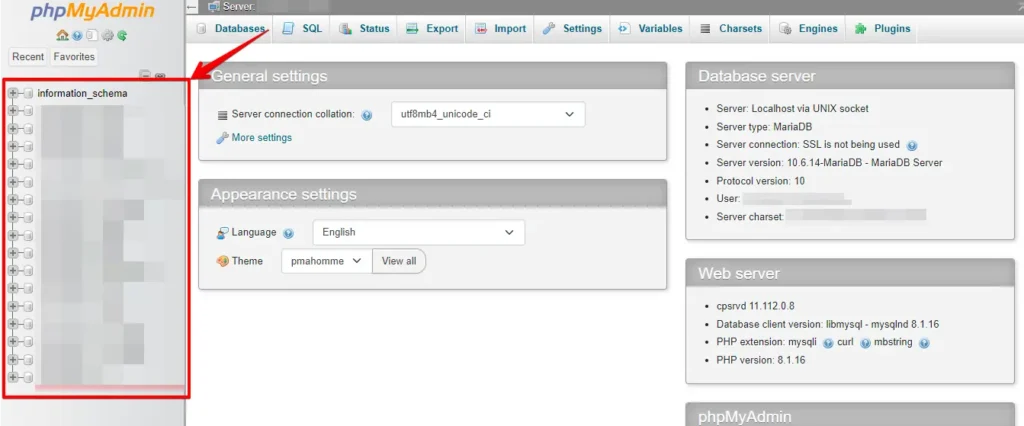Click the information_schema database cylinder icon
This screenshot has height=426, width=1024.
pos(28,93)
